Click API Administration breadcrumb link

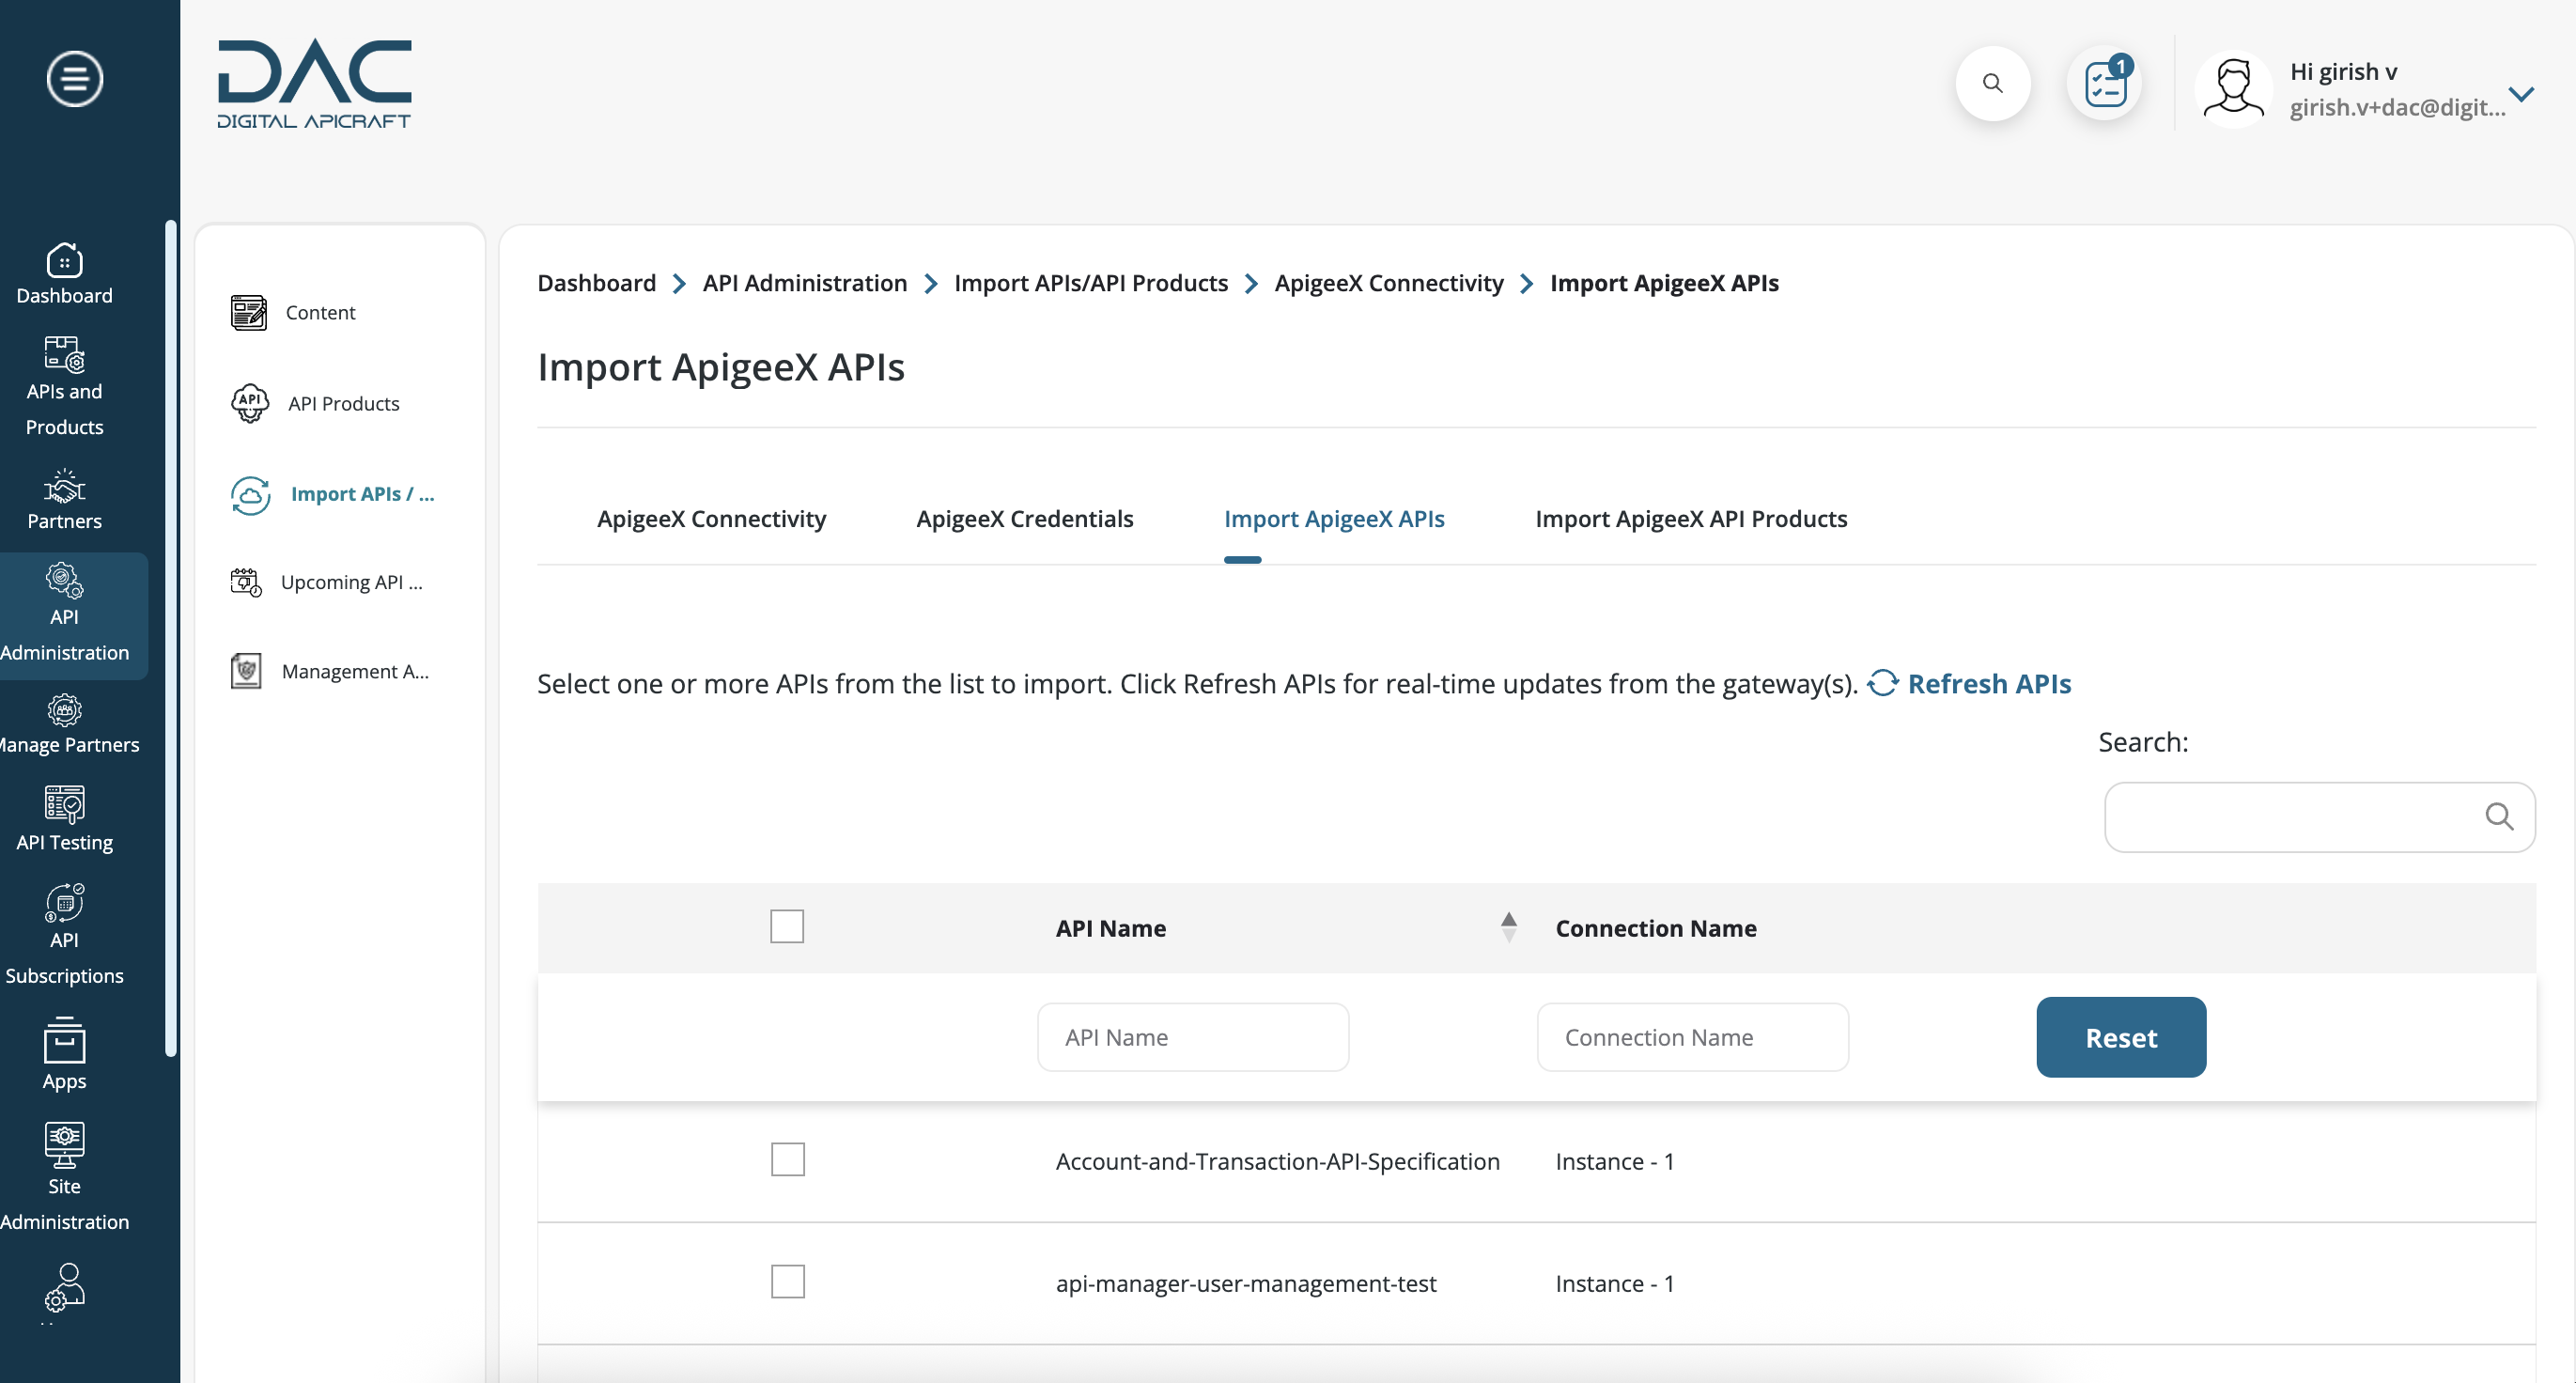click(x=805, y=283)
